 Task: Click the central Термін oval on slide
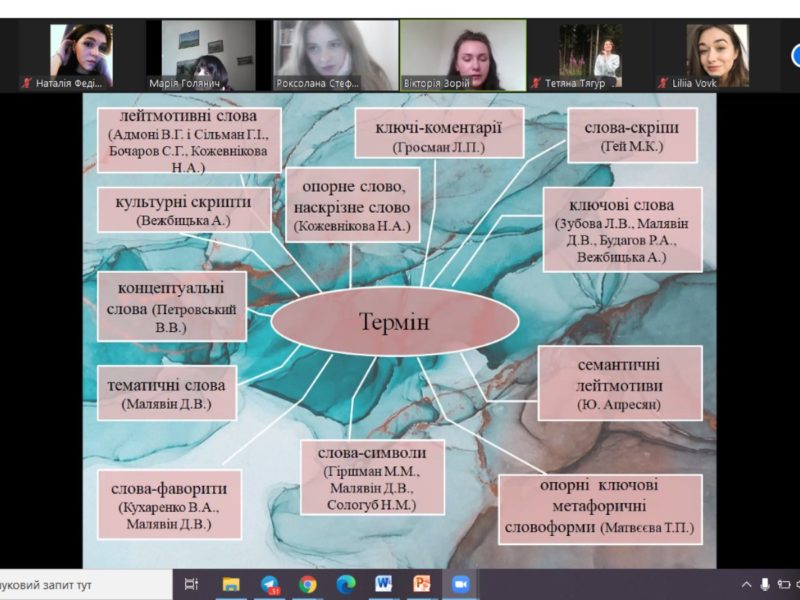(x=394, y=322)
